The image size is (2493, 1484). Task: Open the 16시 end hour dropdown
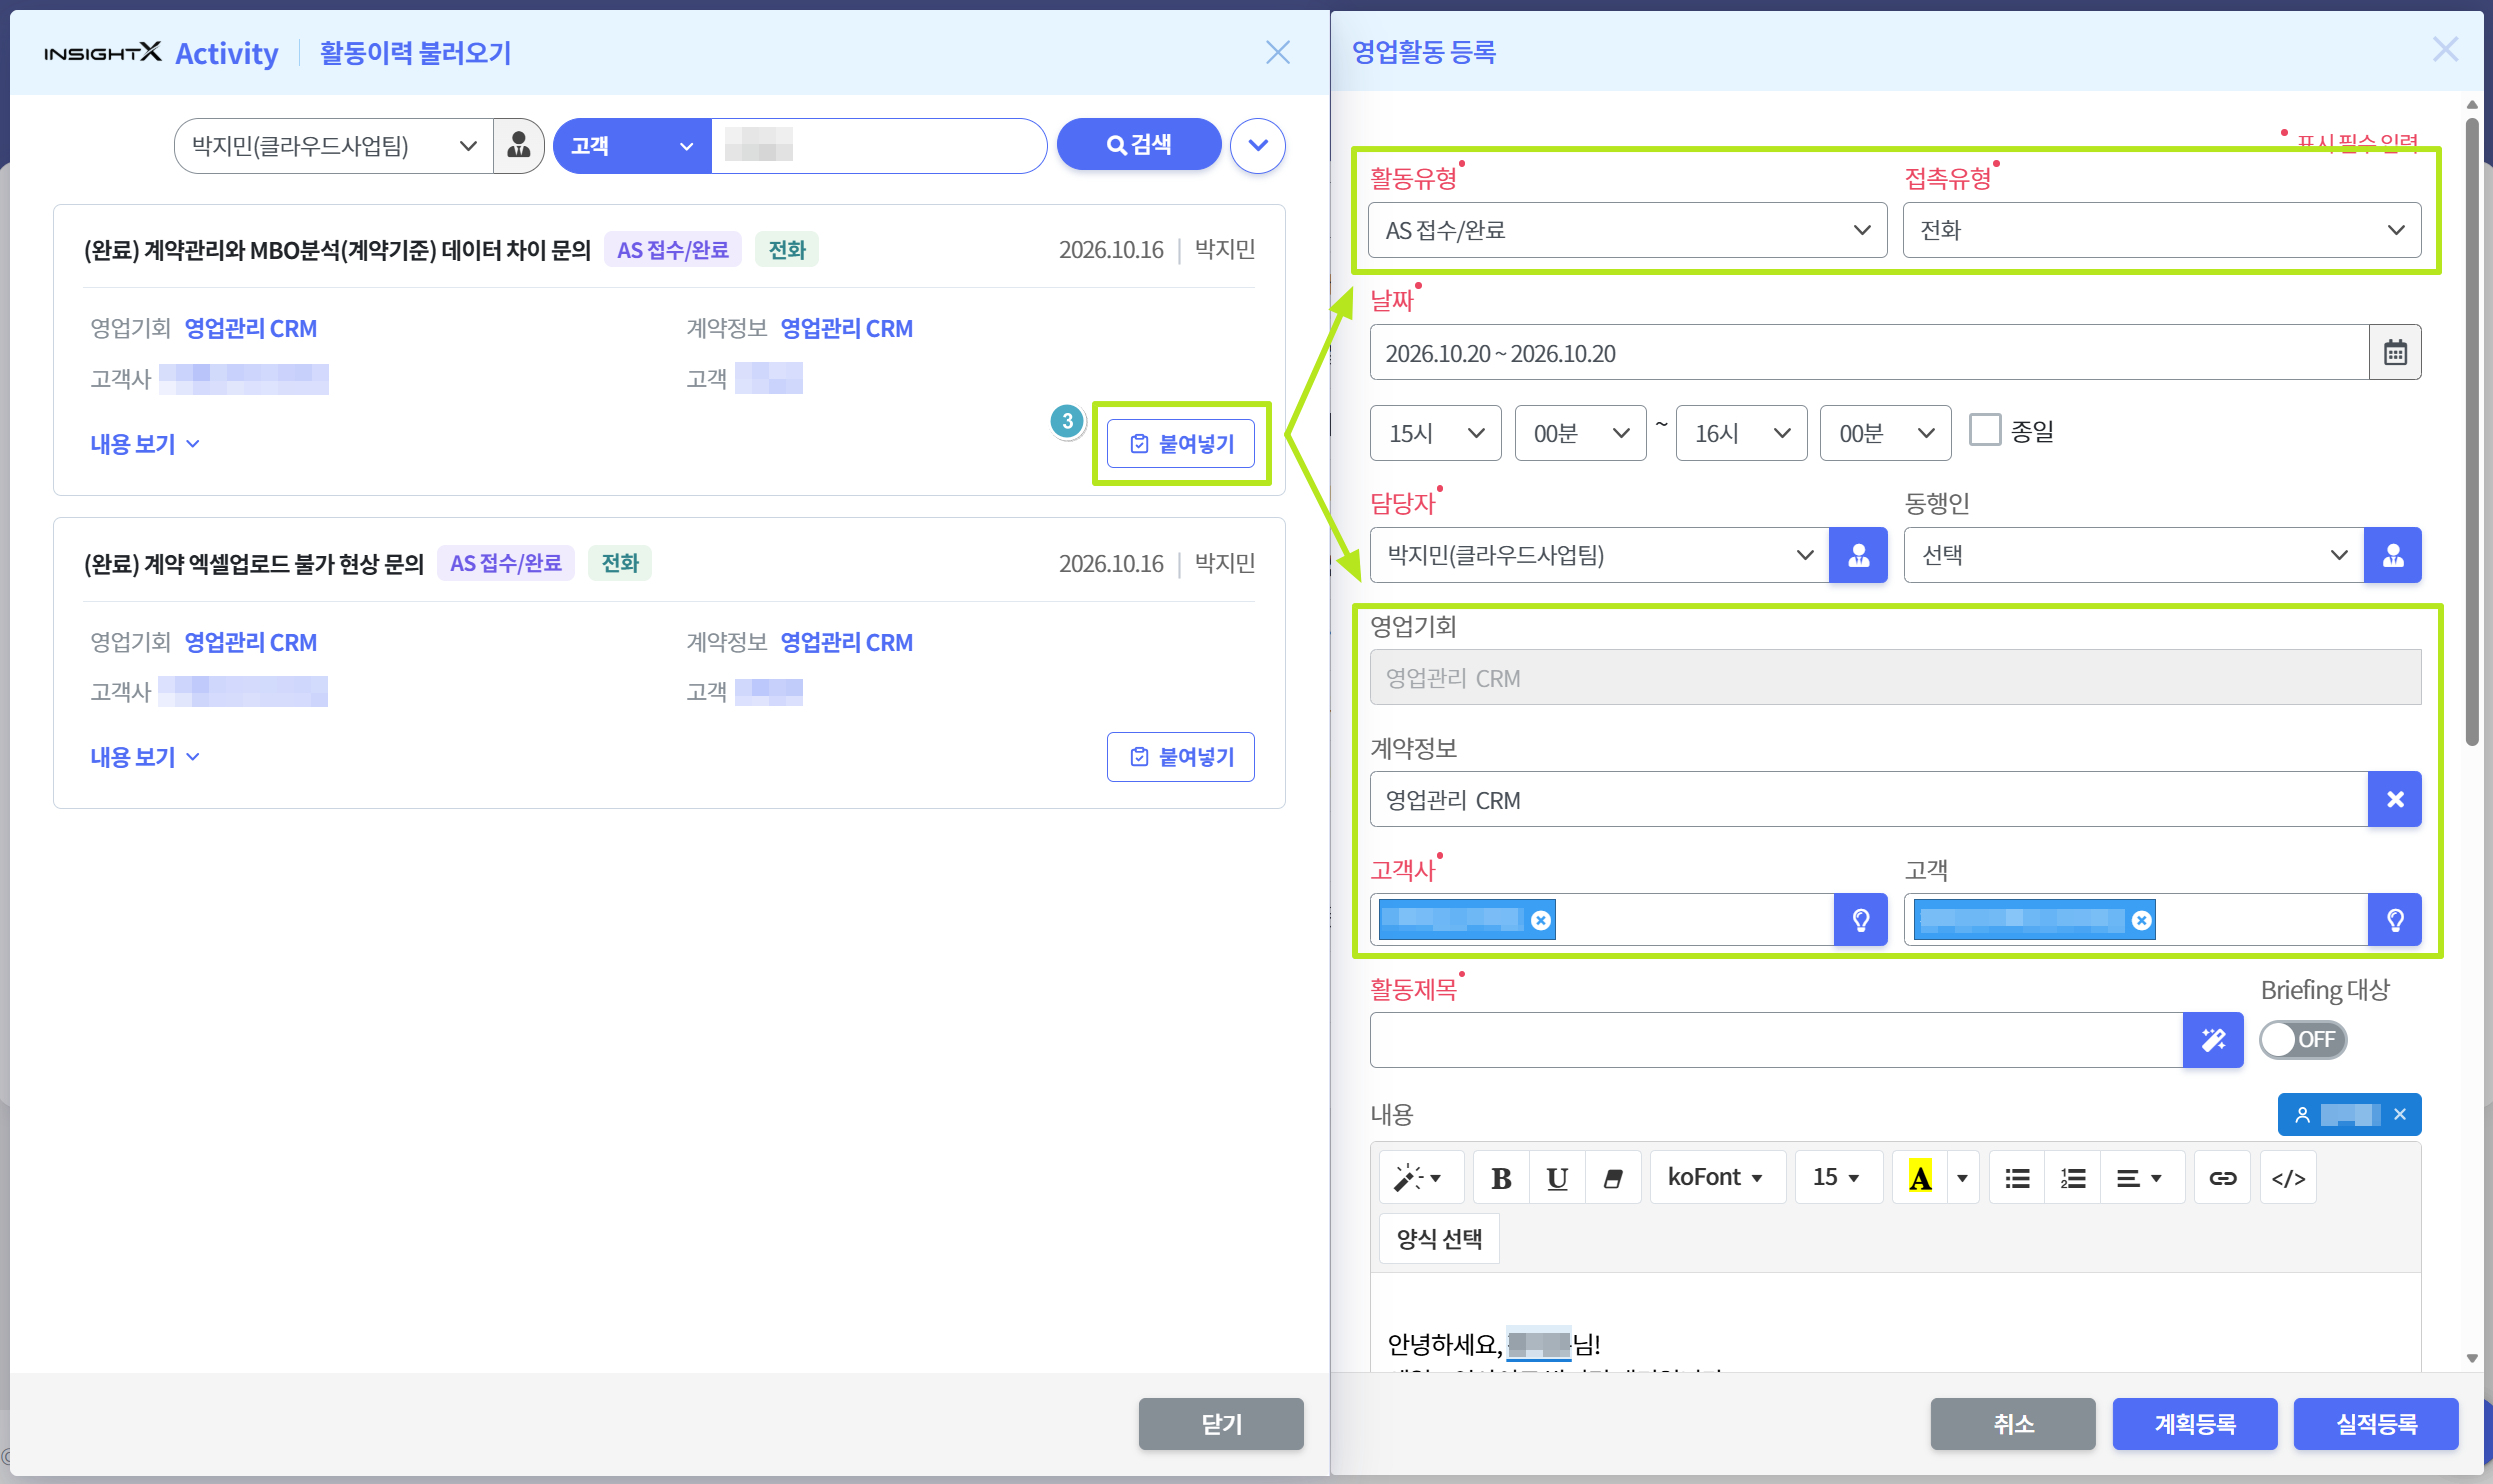[x=1741, y=433]
